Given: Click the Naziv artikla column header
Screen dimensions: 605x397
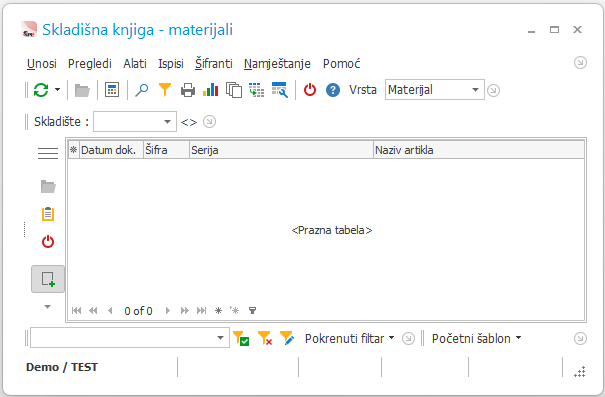Looking at the screenshot, I should point(478,150).
